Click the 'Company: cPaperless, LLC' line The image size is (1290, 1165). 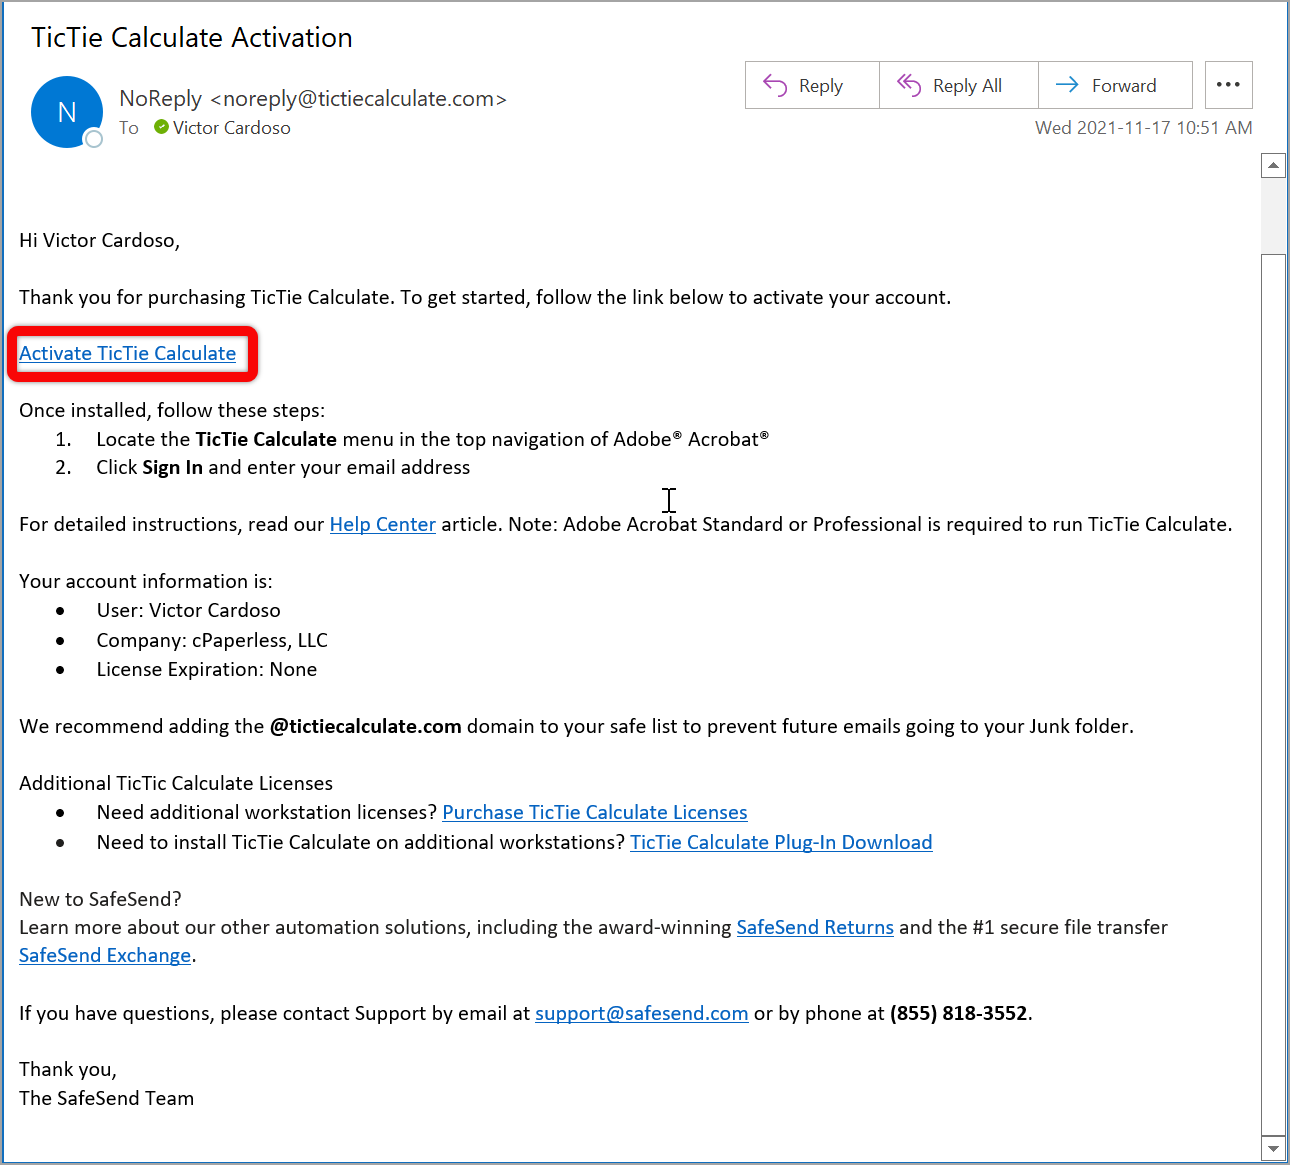point(212,640)
